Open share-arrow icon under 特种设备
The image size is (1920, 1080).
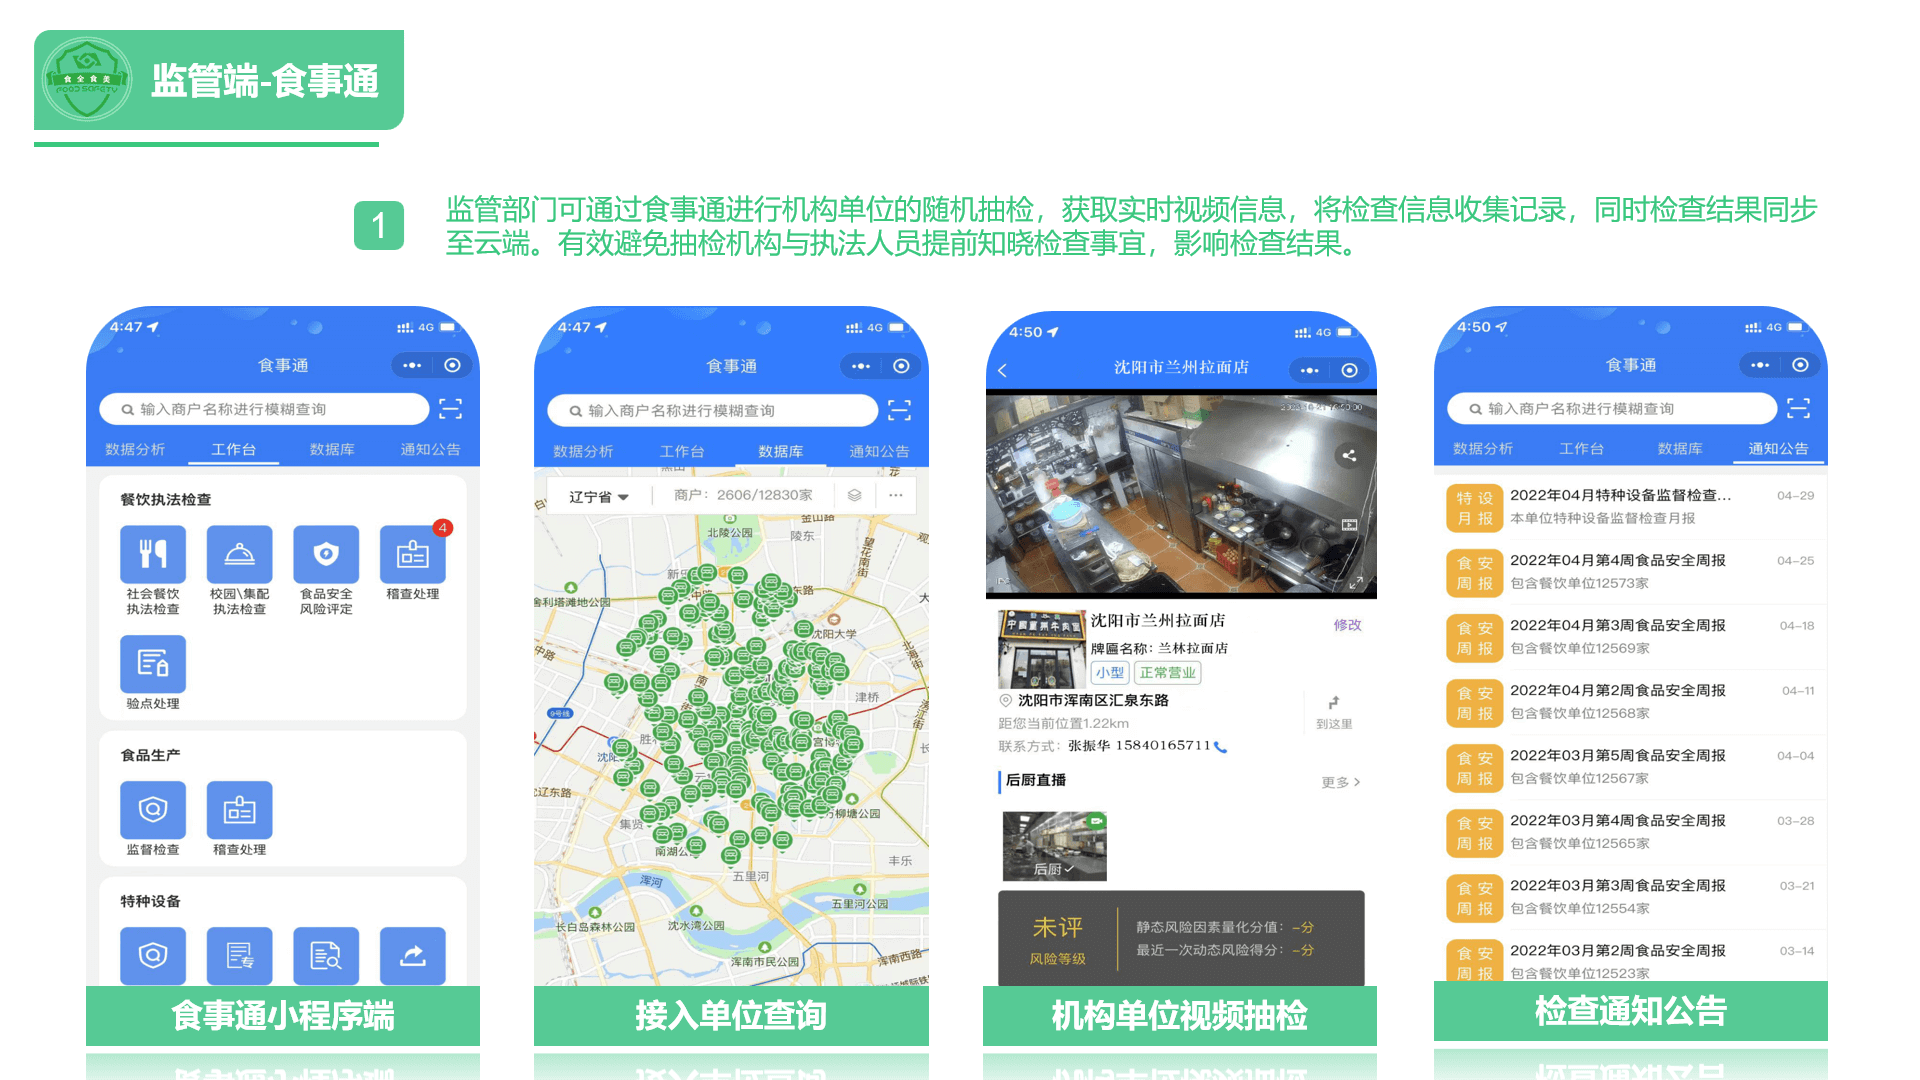point(413,956)
